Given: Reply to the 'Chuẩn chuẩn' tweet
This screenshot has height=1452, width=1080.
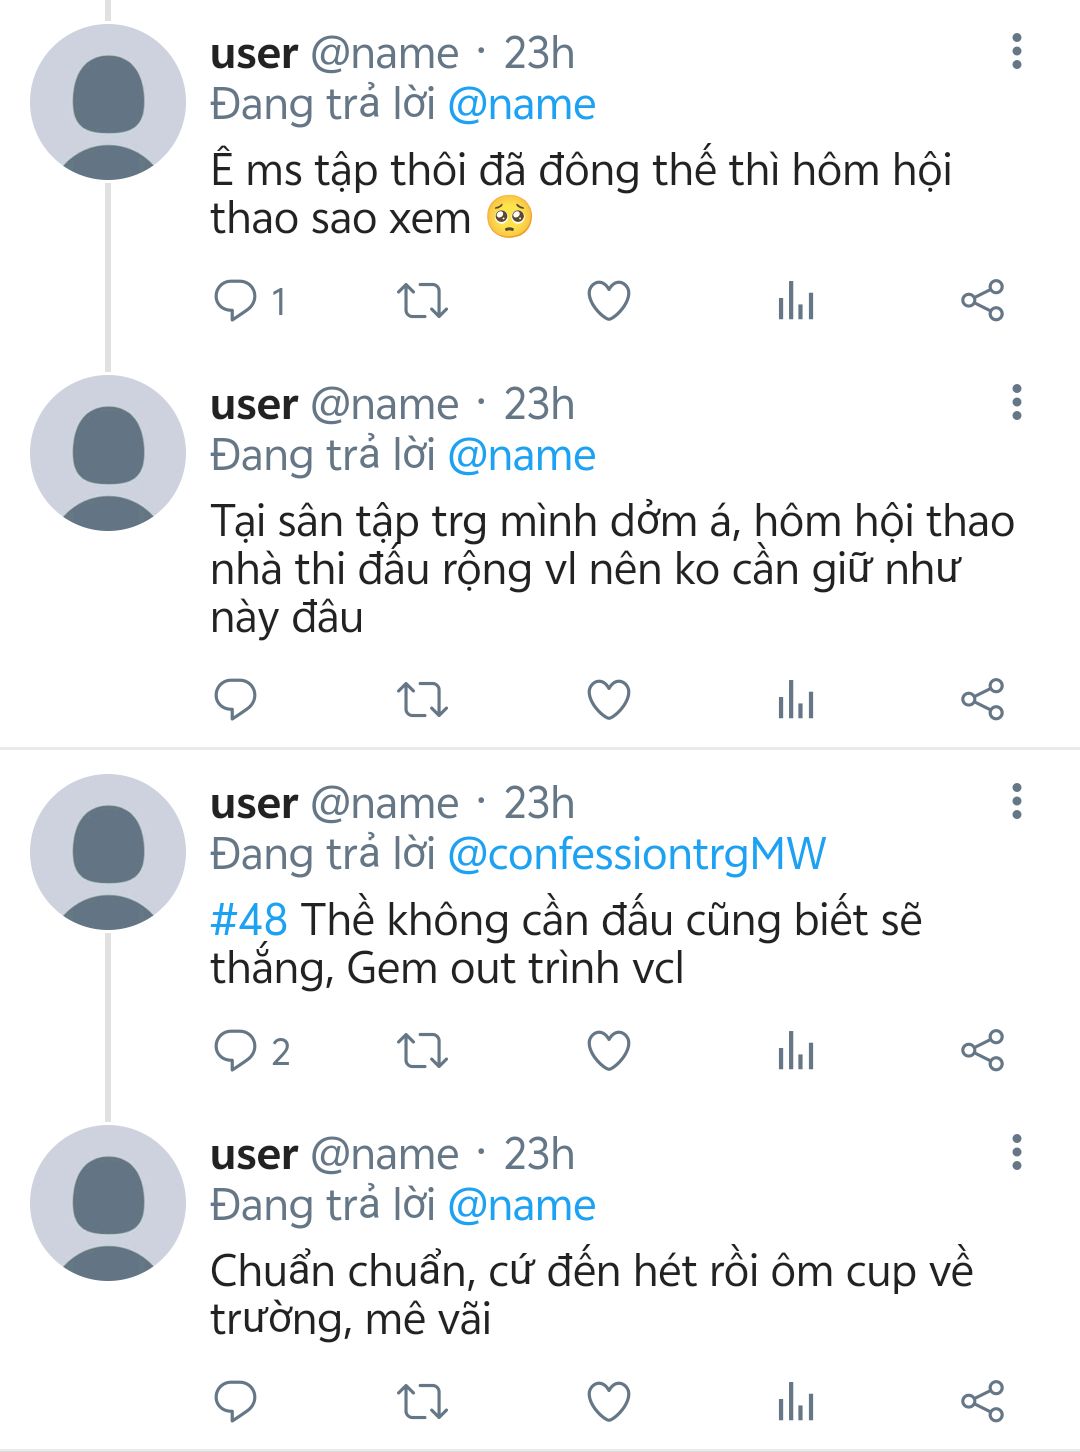Looking at the screenshot, I should [236, 1401].
